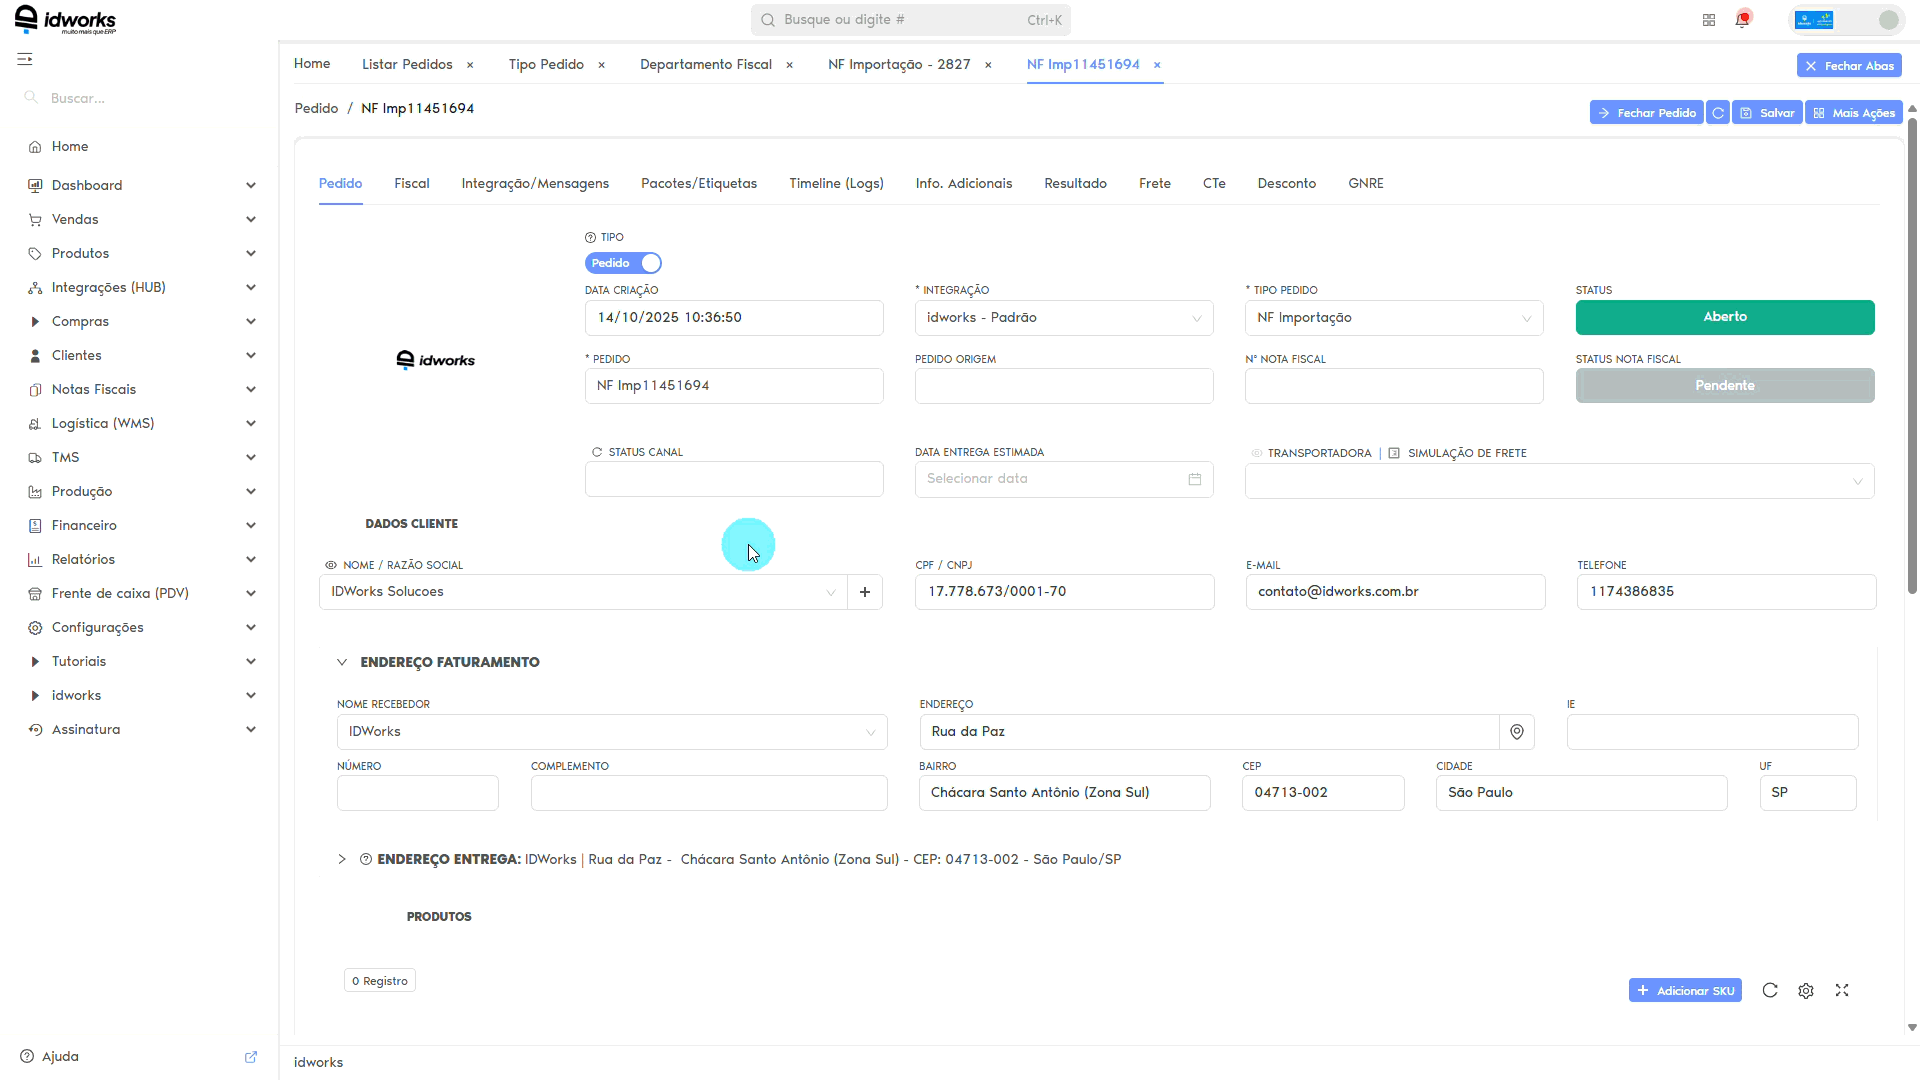1920x1080 pixels.
Task: Refresh the products table with reload icon
Action: click(1770, 990)
